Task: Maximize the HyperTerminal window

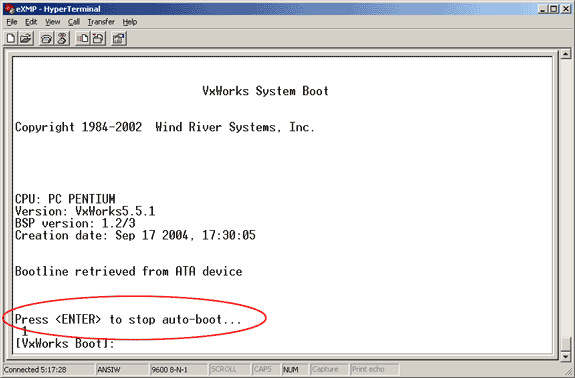Action: [554, 9]
